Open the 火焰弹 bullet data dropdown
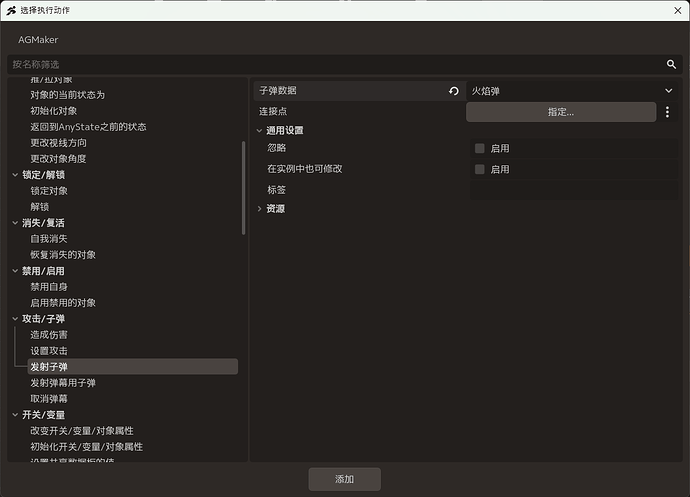 [572, 91]
